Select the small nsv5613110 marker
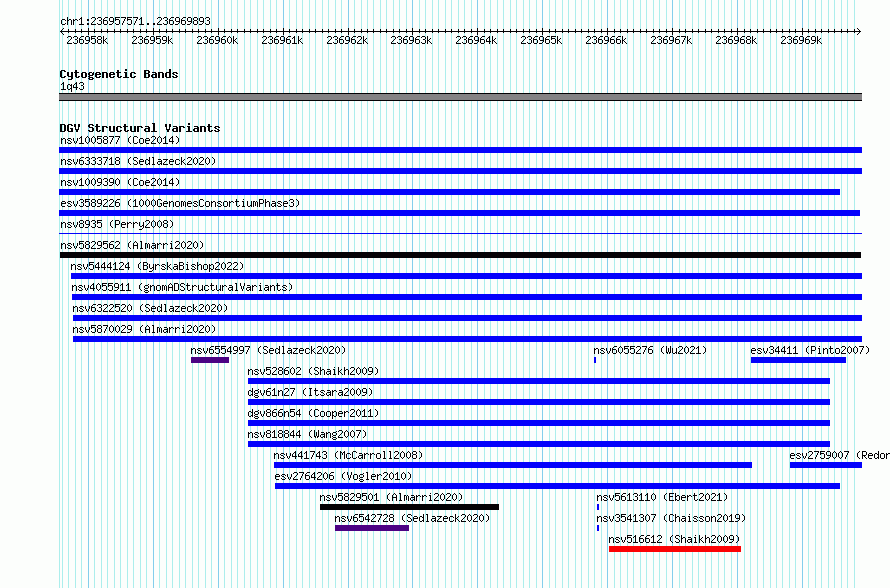The width and height of the screenshot is (890, 588). click(598, 507)
